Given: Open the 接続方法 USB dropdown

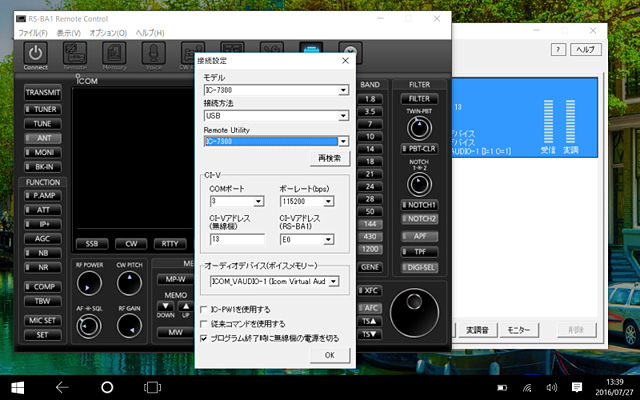Looking at the screenshot, I should click(344, 116).
